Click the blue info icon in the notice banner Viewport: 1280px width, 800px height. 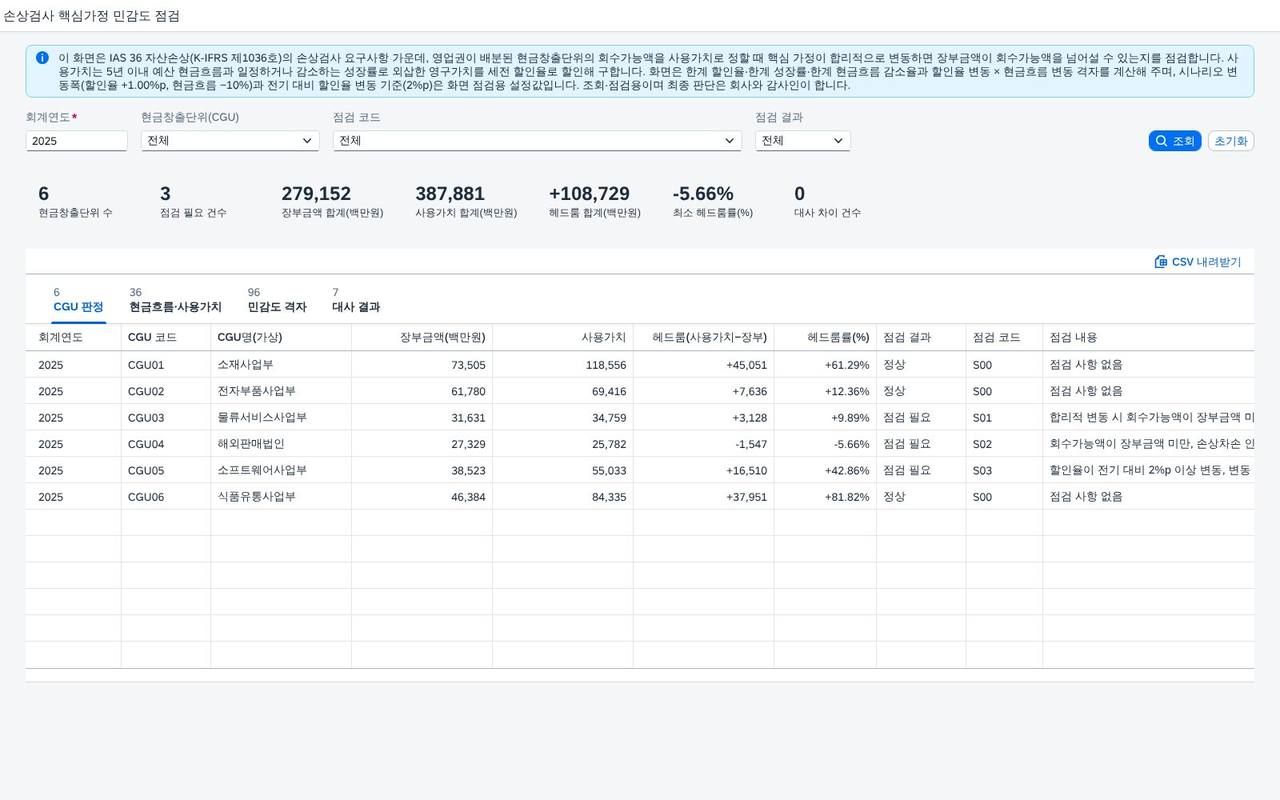[x=42, y=58]
